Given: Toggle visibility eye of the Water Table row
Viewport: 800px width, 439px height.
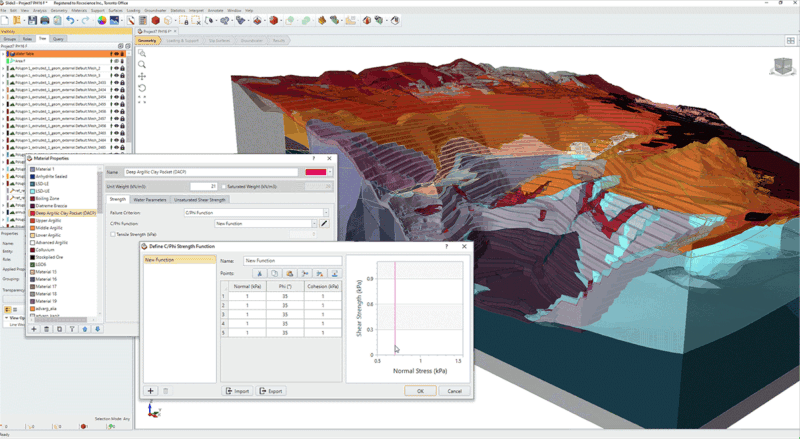Looking at the screenshot, I should [x=116, y=54].
